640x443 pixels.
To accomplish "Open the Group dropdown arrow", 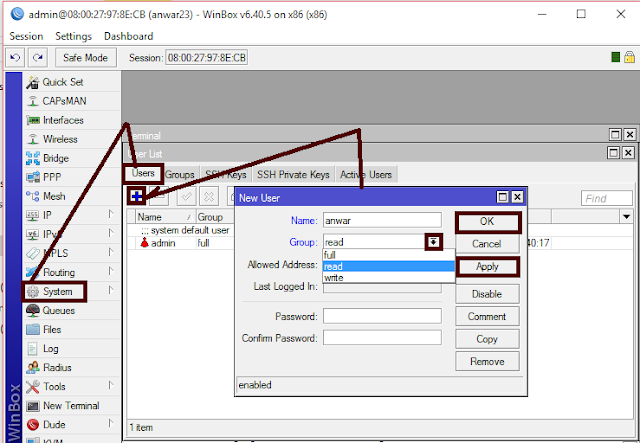I will [x=433, y=242].
